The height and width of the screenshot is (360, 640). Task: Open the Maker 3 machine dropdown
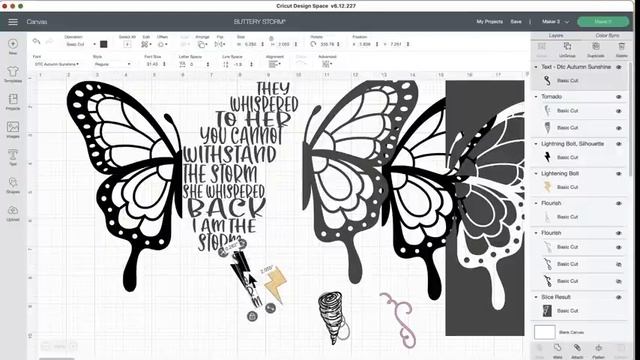555,22
